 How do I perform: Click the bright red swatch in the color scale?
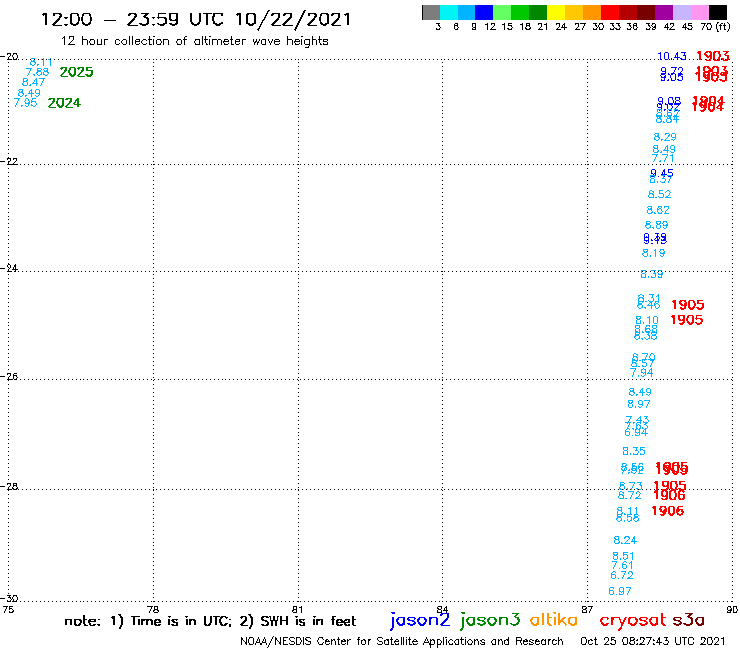tap(610, 12)
